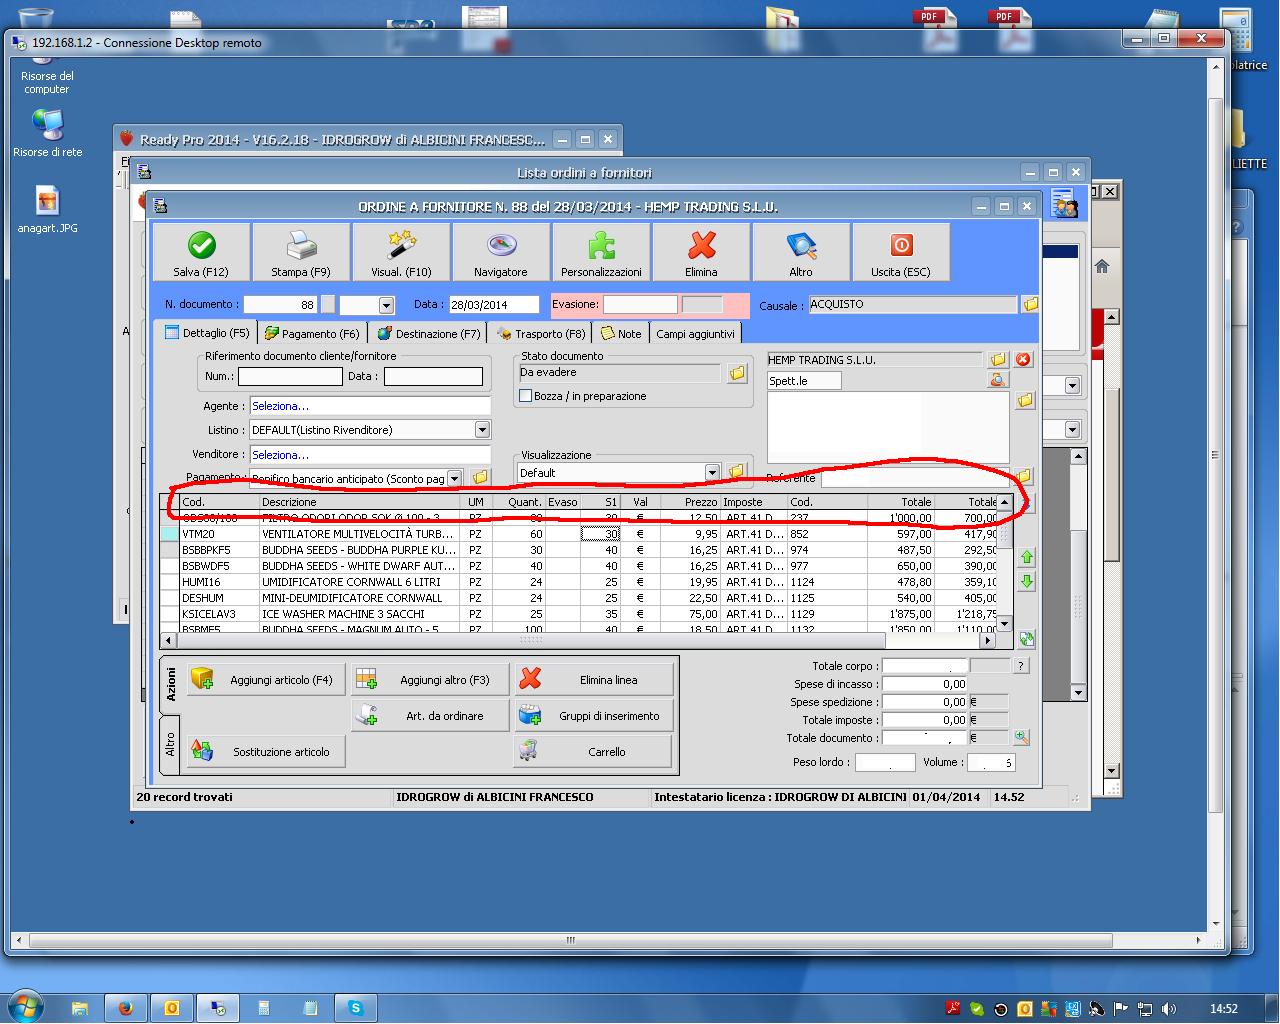Switch to the Note tab
Screen dimensions: 1280x1024
[622, 333]
